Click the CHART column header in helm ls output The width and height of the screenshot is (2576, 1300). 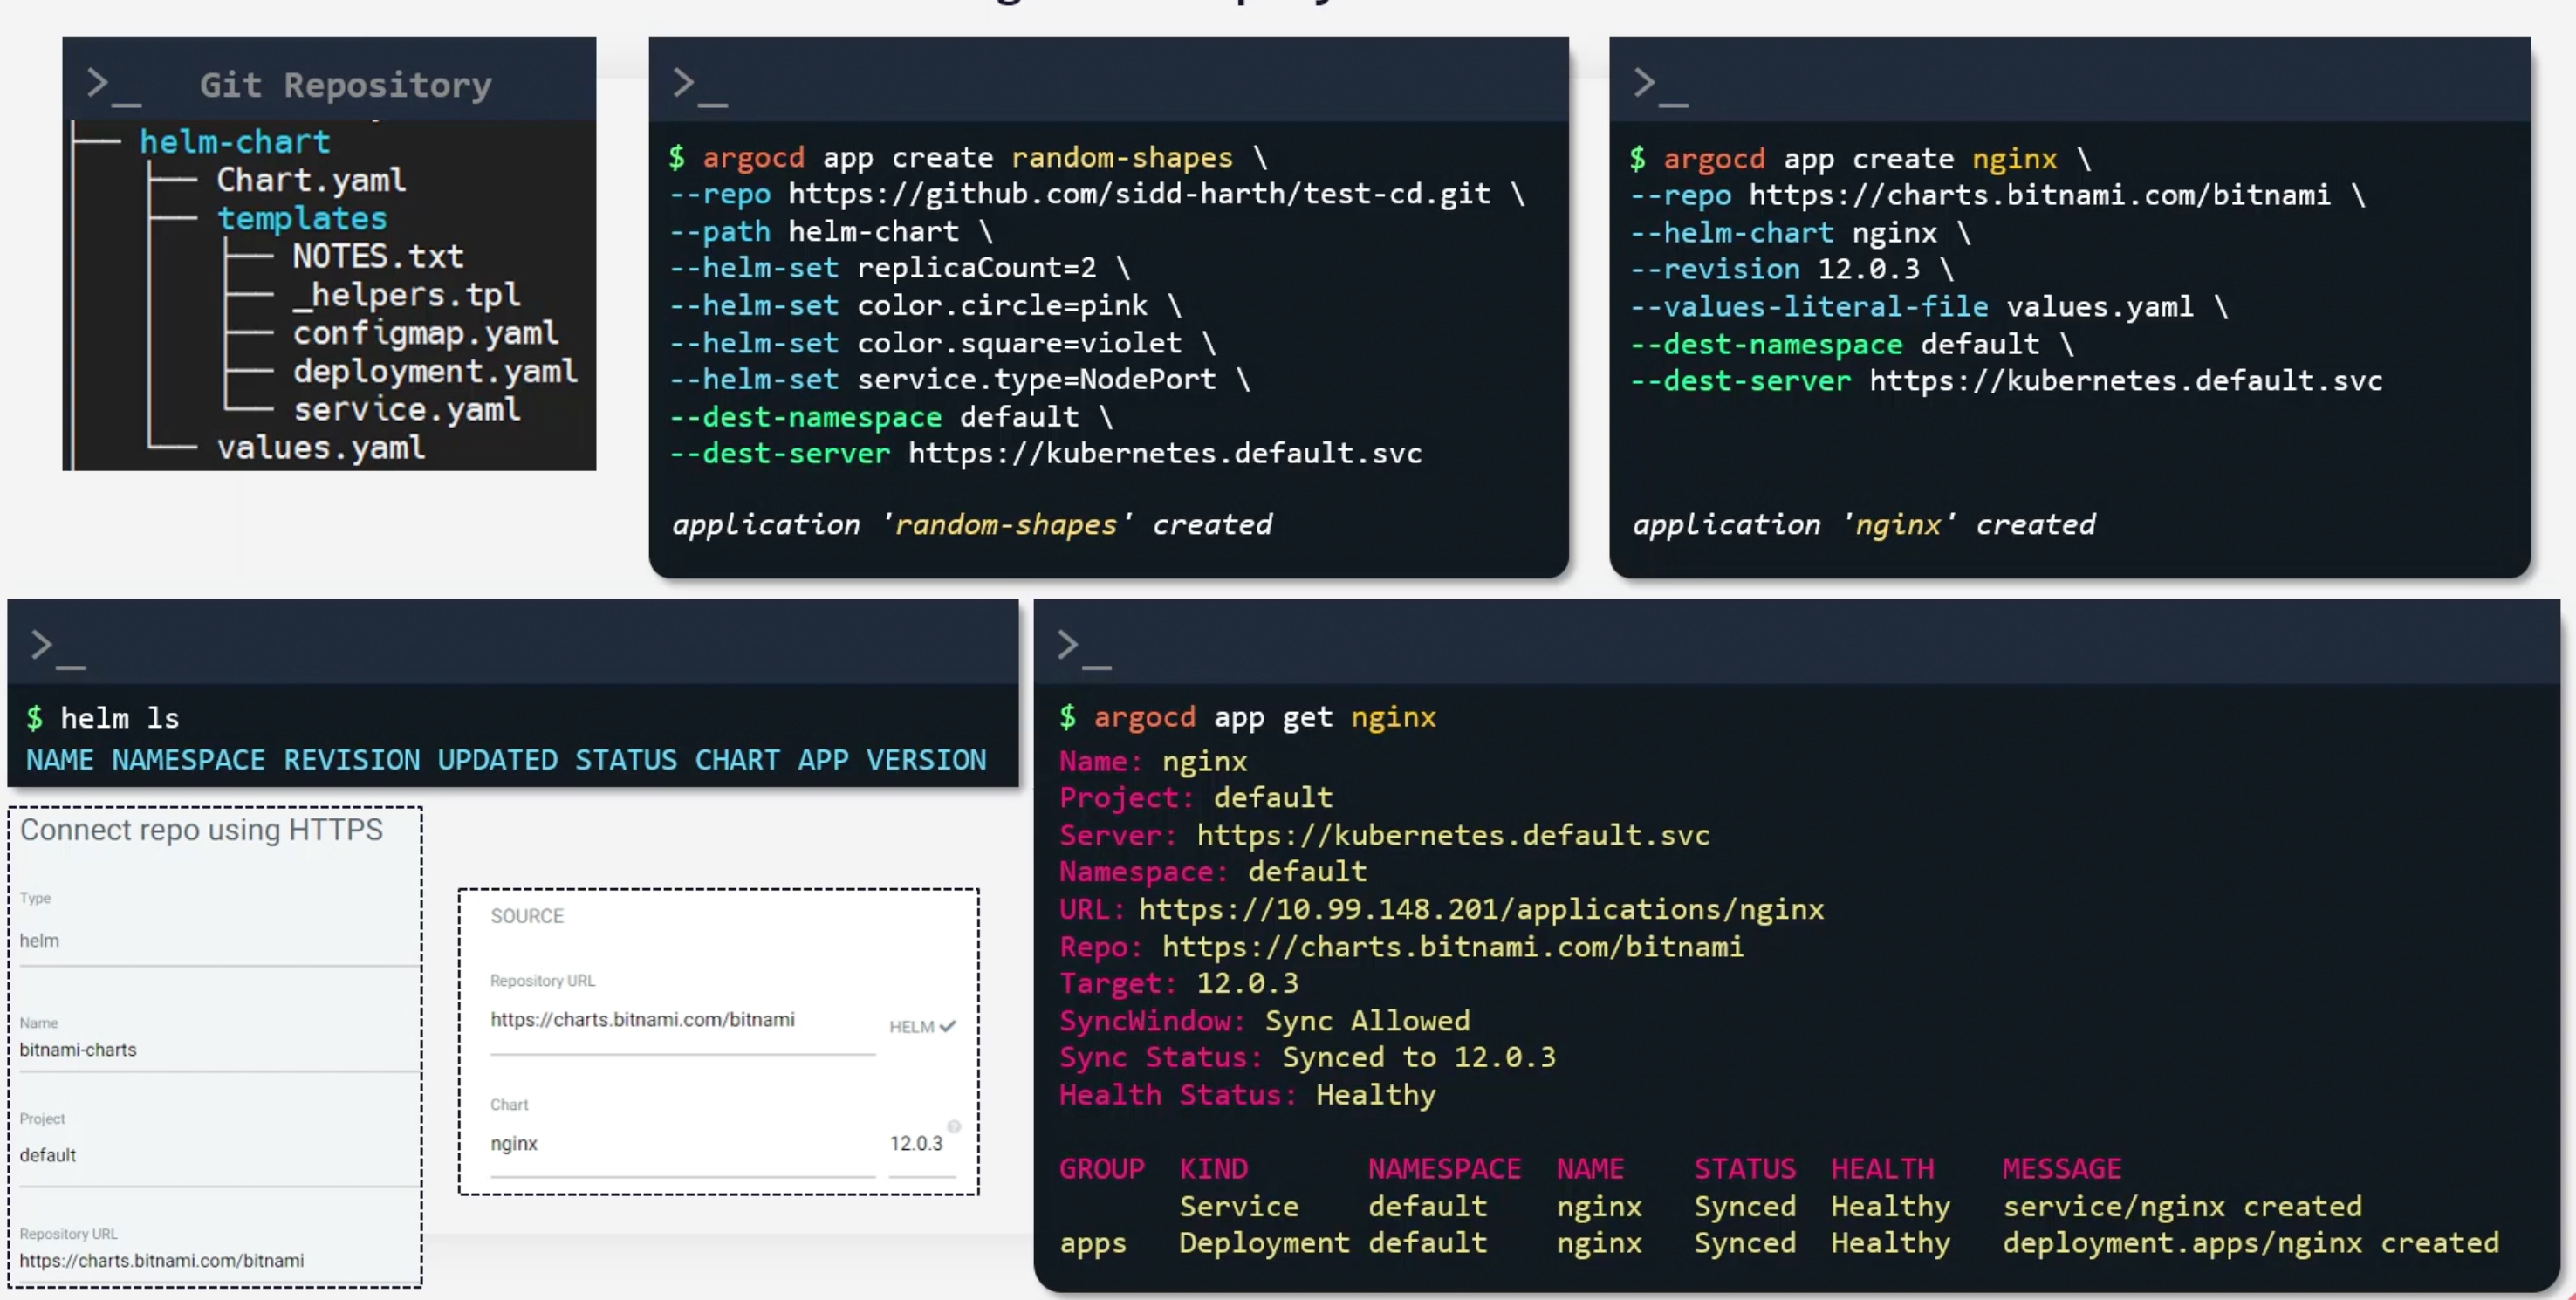tap(737, 760)
